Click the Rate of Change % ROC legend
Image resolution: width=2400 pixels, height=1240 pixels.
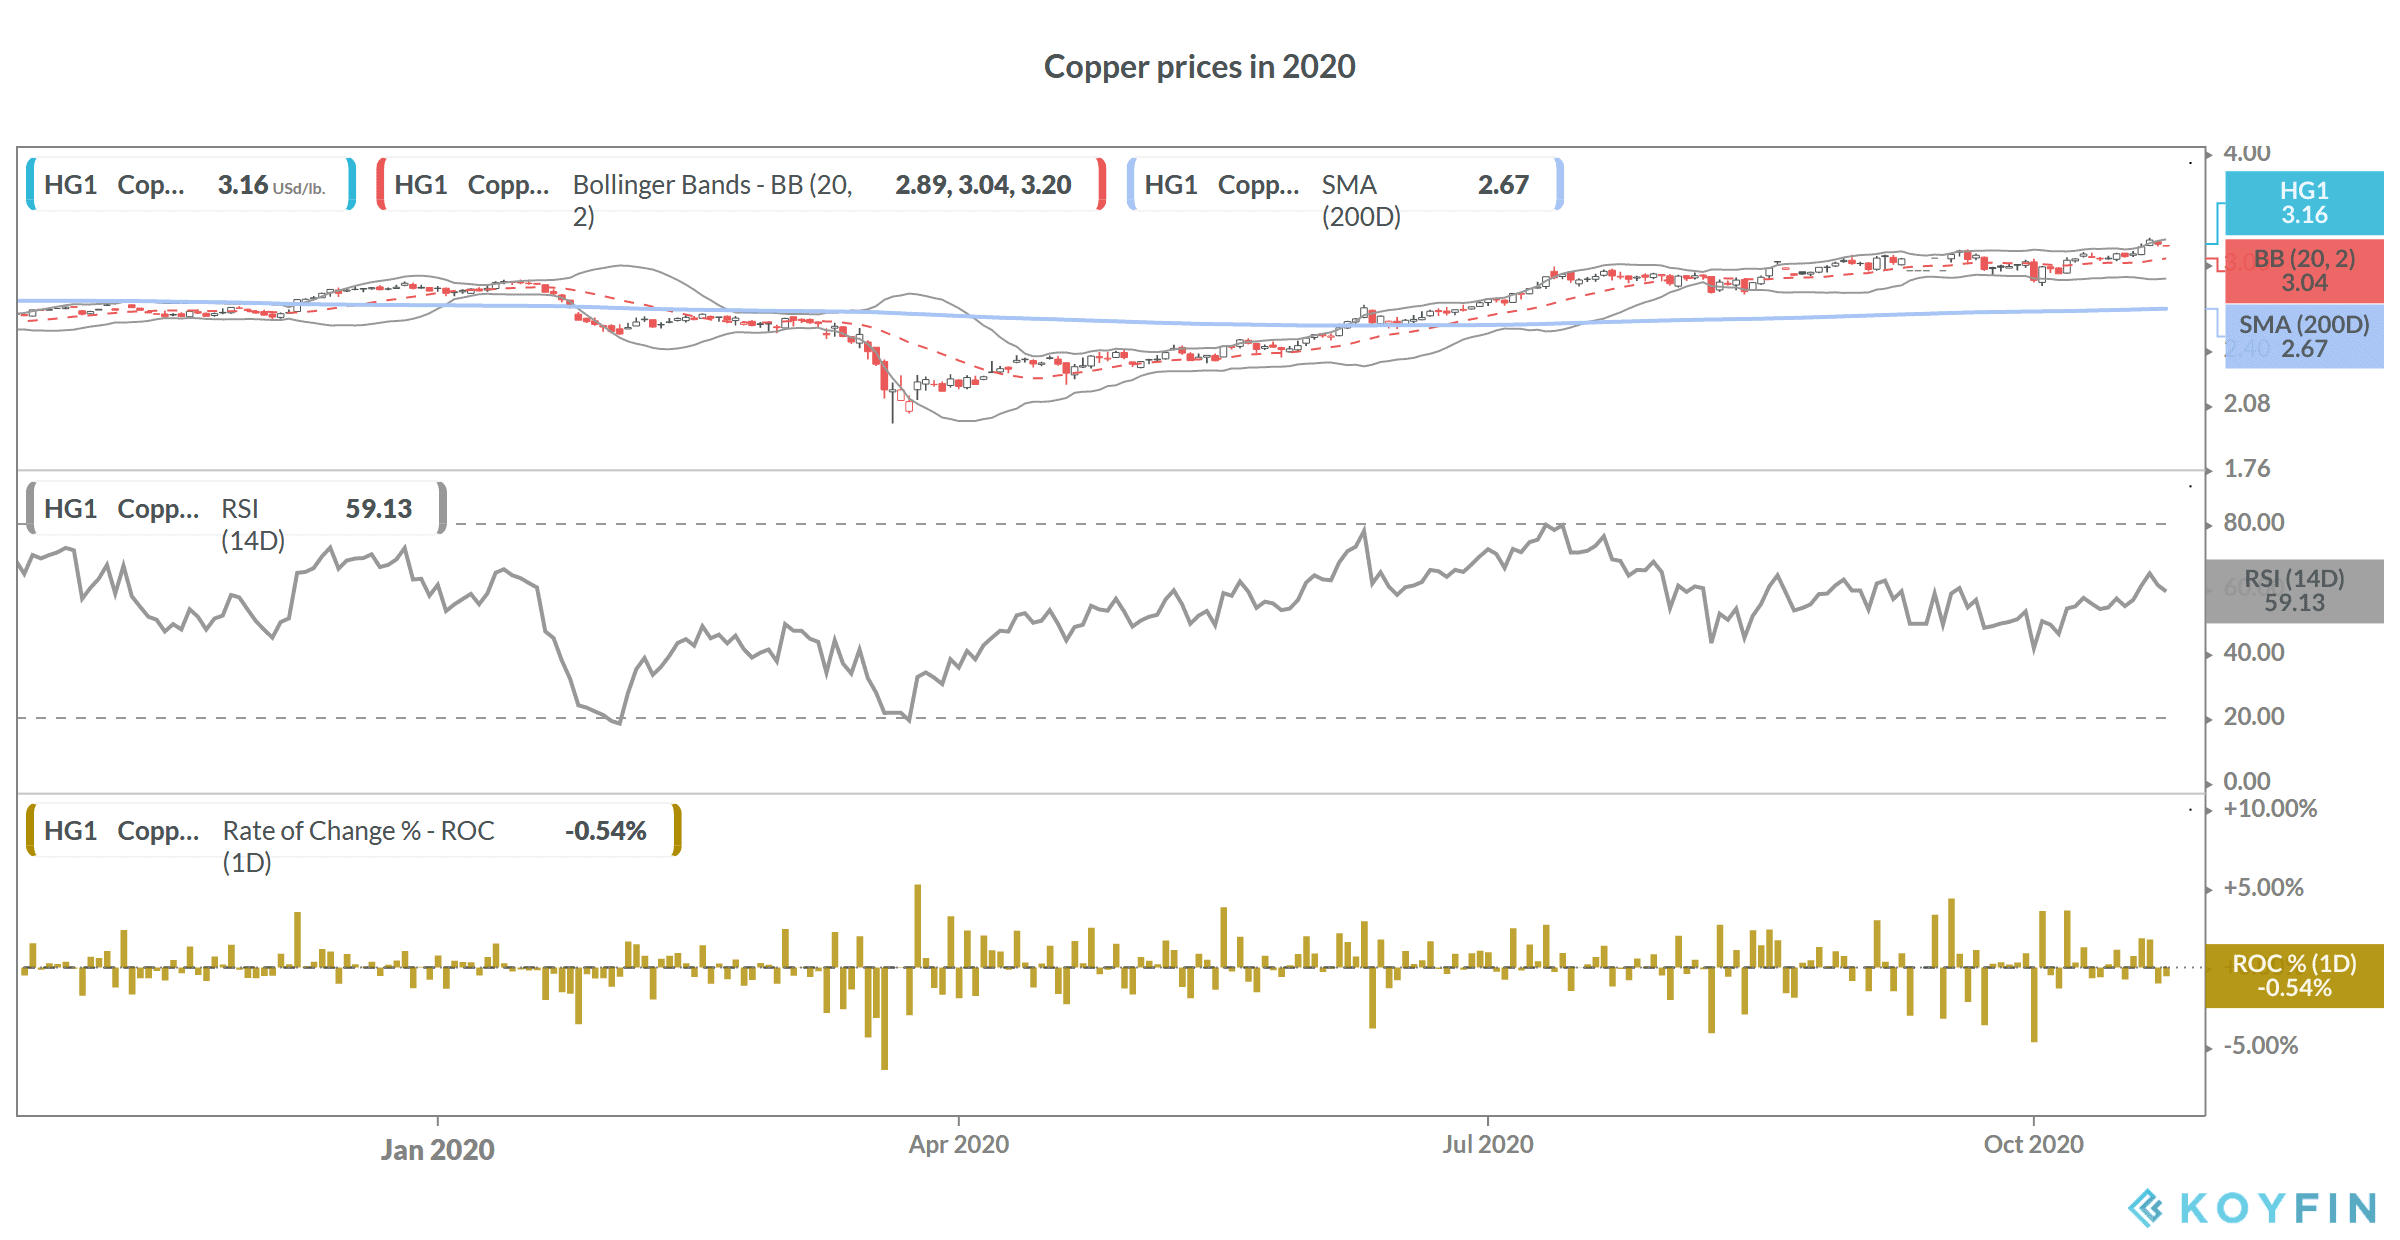[x=354, y=830]
